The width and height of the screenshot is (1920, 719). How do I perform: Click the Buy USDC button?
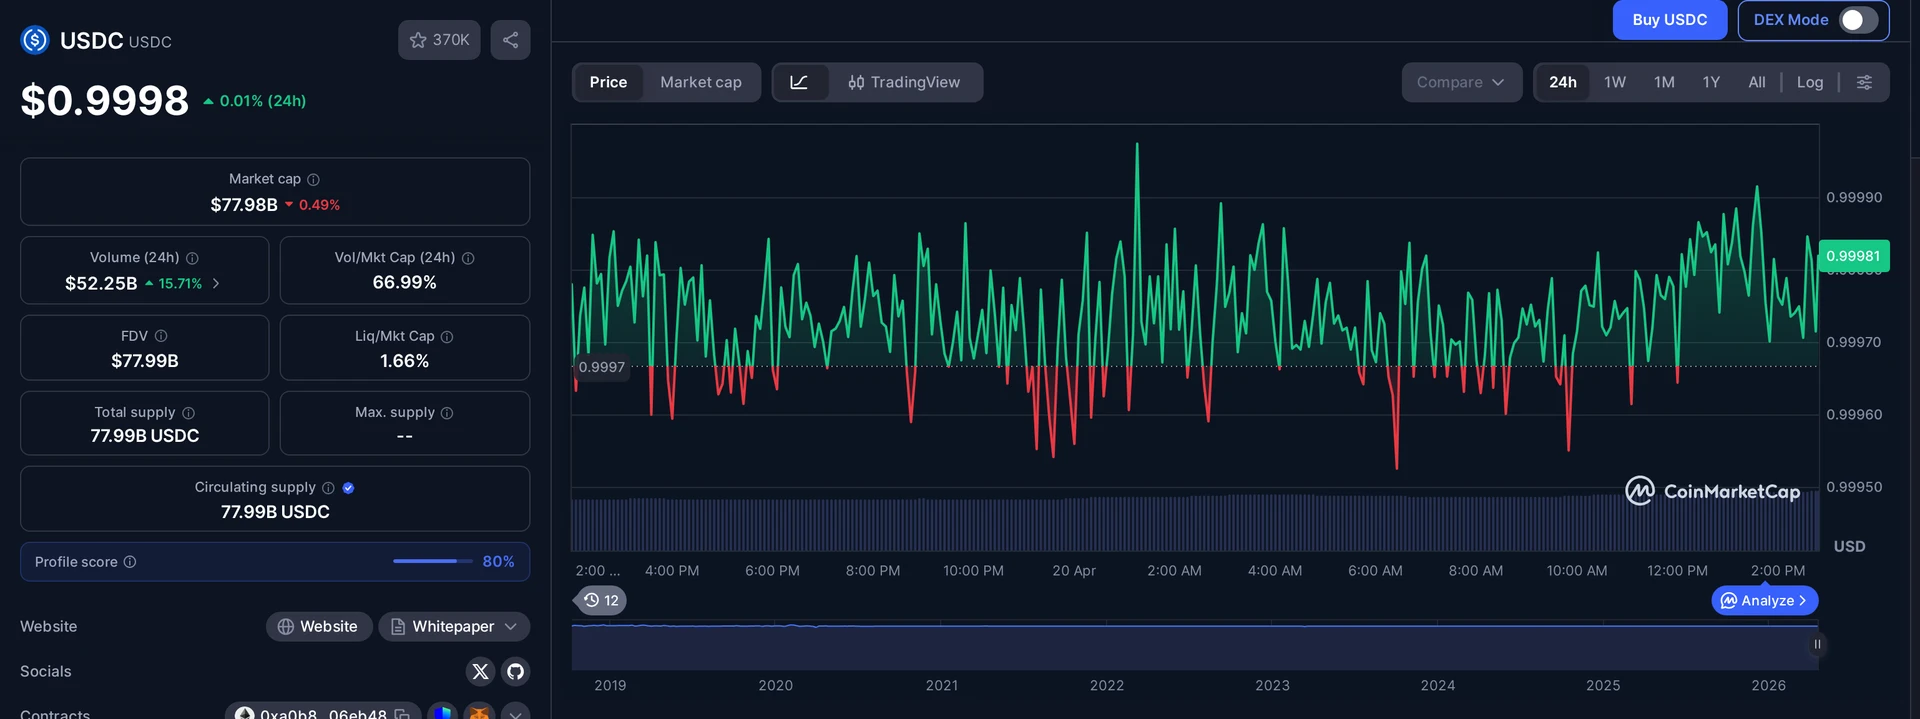coord(1670,20)
